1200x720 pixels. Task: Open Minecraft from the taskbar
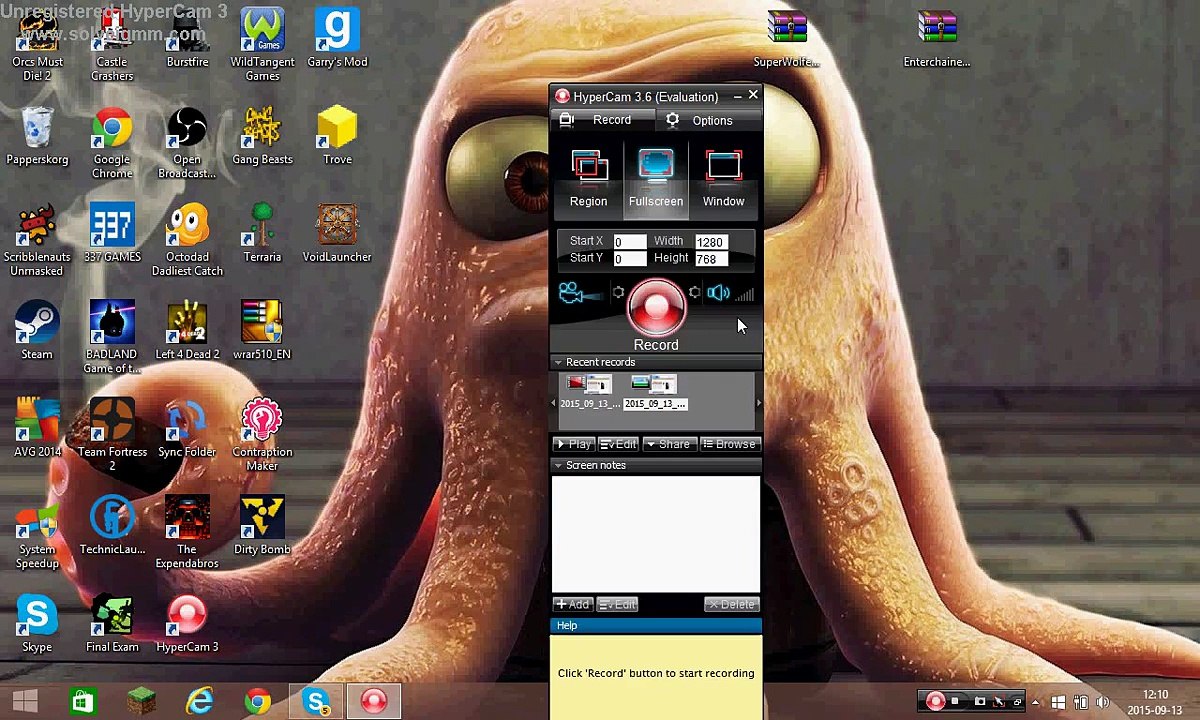tap(140, 701)
